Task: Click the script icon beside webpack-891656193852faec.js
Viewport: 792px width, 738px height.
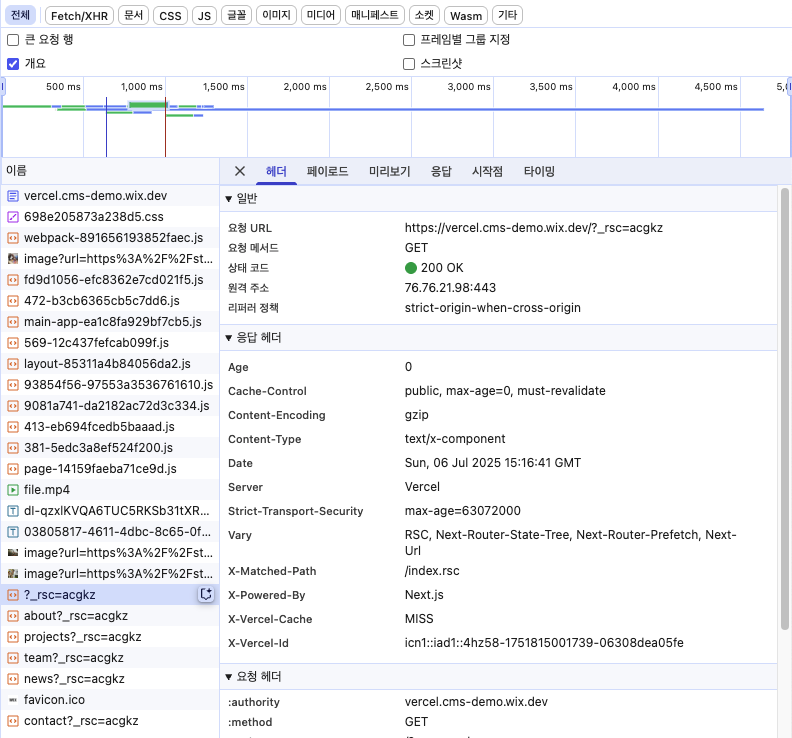Action: coord(13,238)
